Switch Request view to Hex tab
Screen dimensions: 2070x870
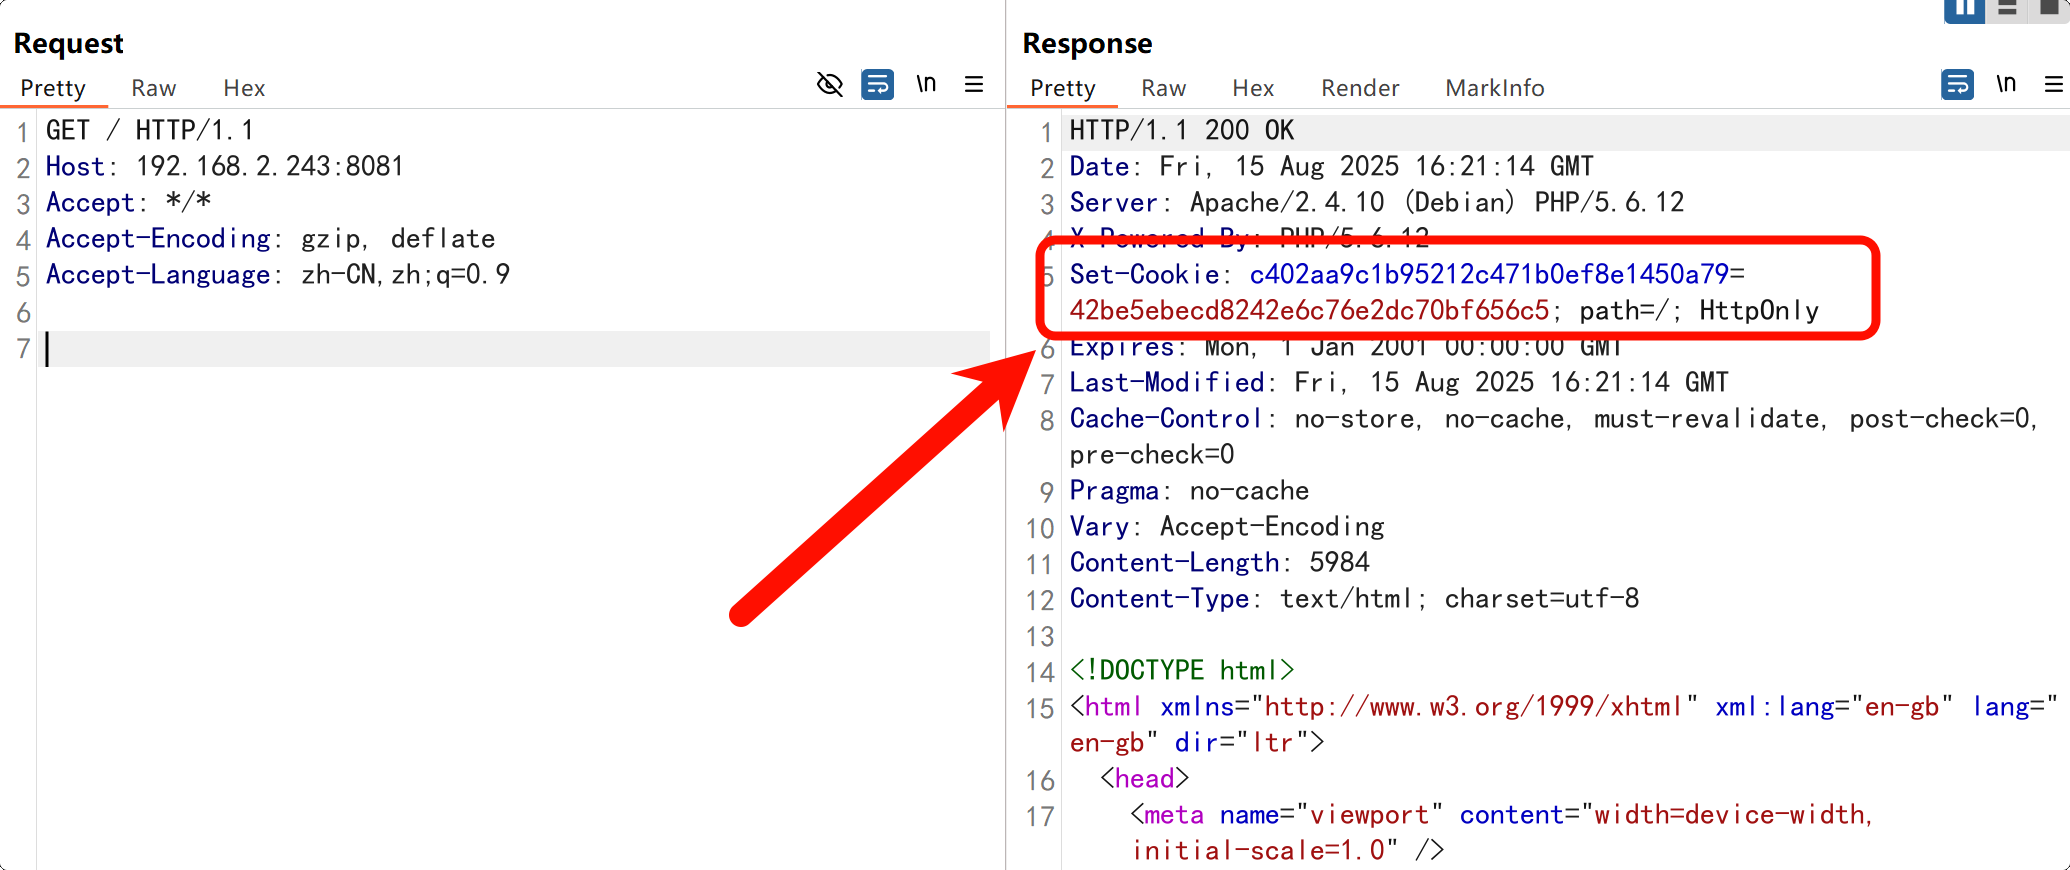pyautogui.click(x=244, y=88)
